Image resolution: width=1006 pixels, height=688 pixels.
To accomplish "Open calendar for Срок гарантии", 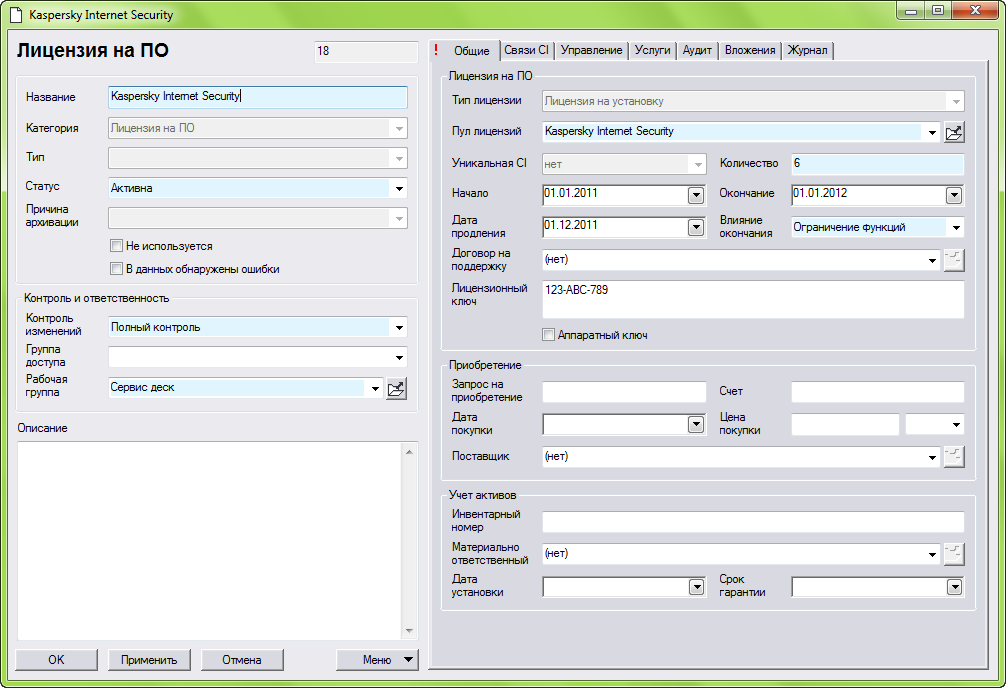I will pos(954,587).
